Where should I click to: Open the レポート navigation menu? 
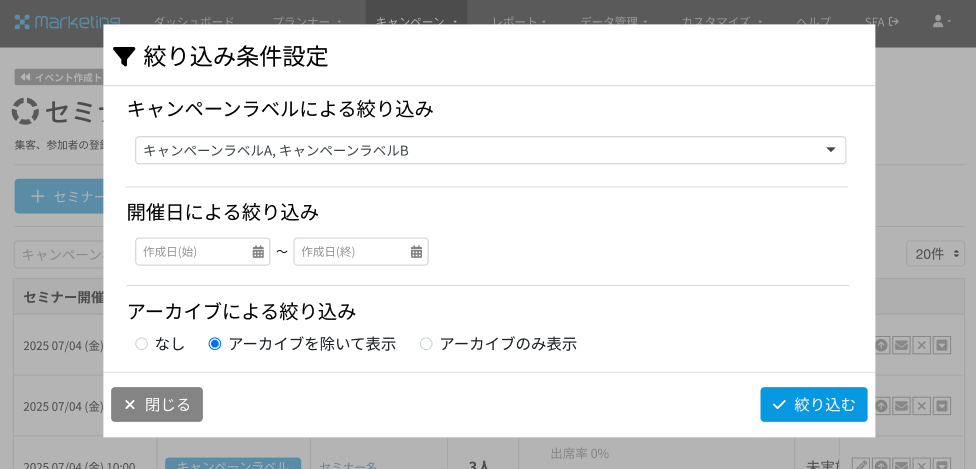(x=519, y=21)
